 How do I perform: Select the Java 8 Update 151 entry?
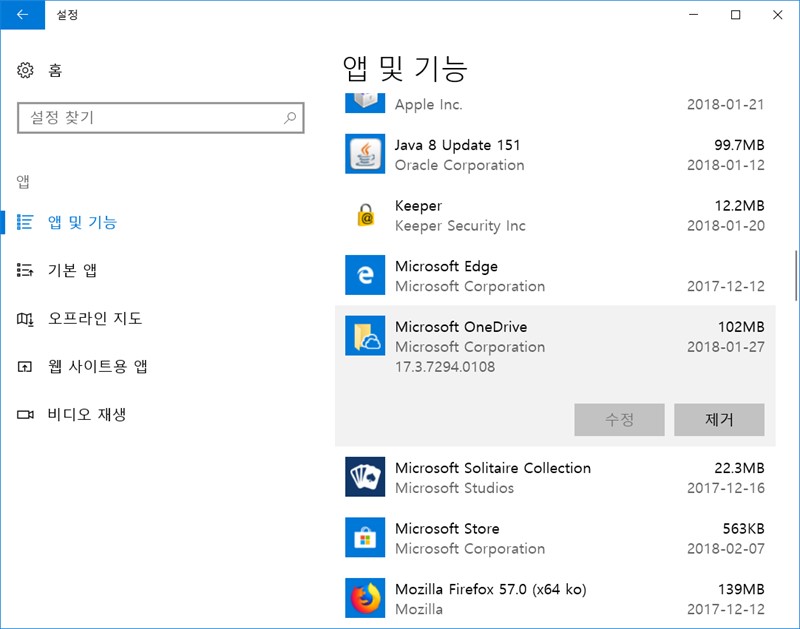coord(555,155)
